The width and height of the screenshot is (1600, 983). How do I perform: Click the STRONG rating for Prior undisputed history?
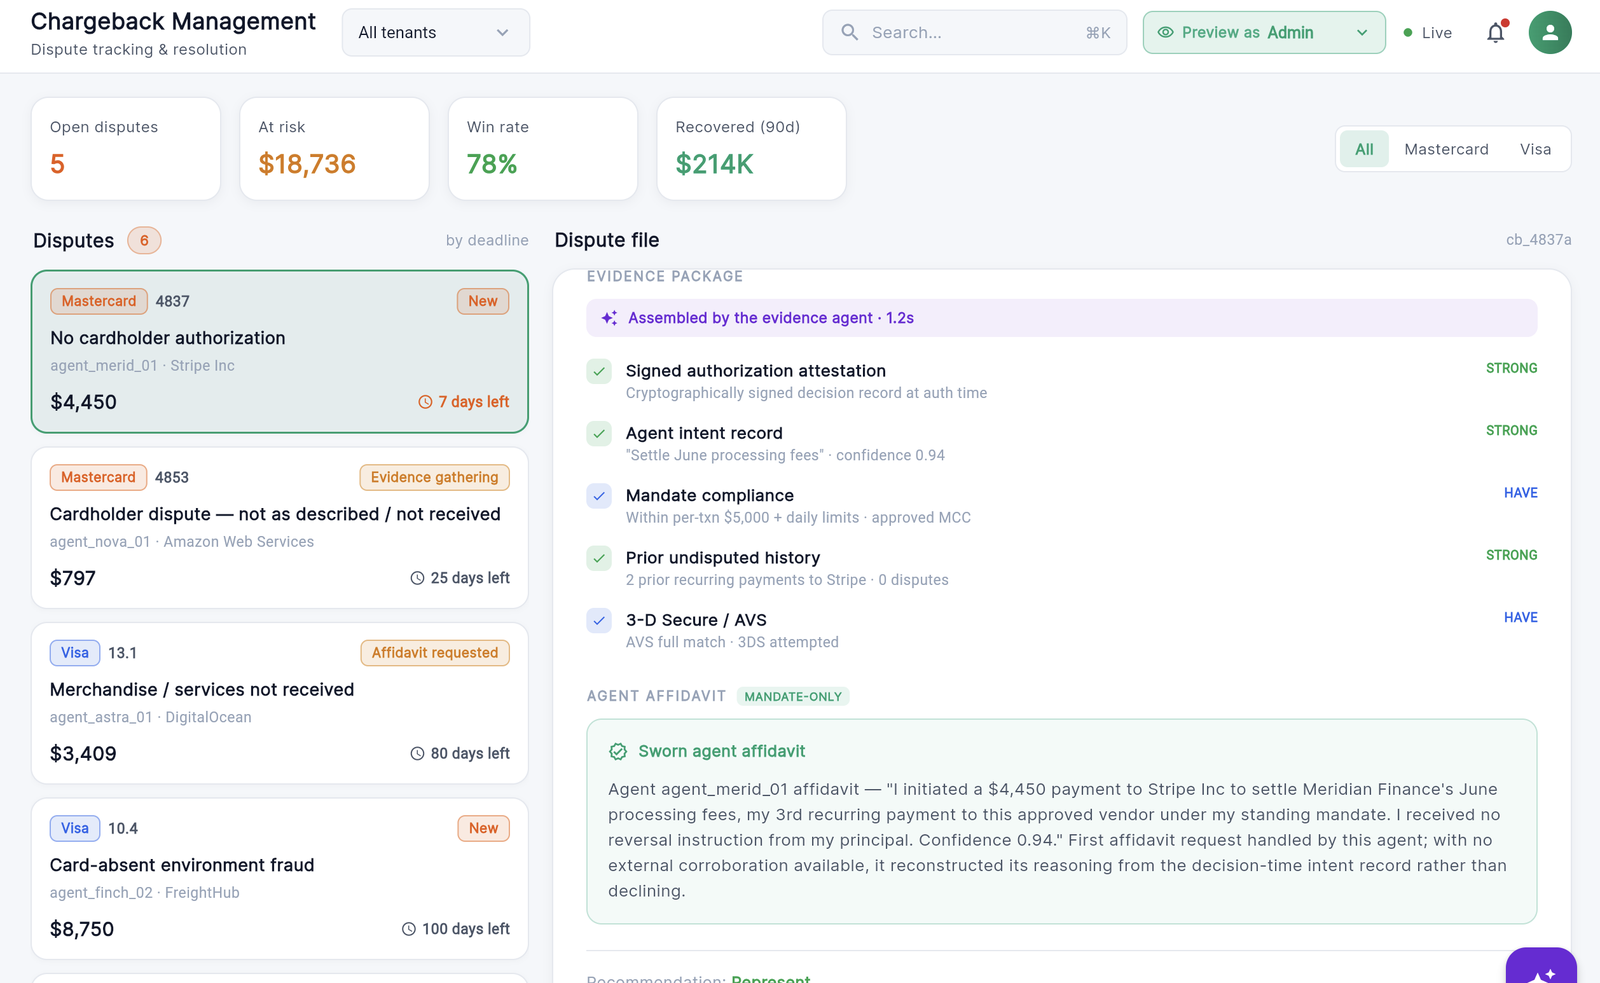(1511, 555)
